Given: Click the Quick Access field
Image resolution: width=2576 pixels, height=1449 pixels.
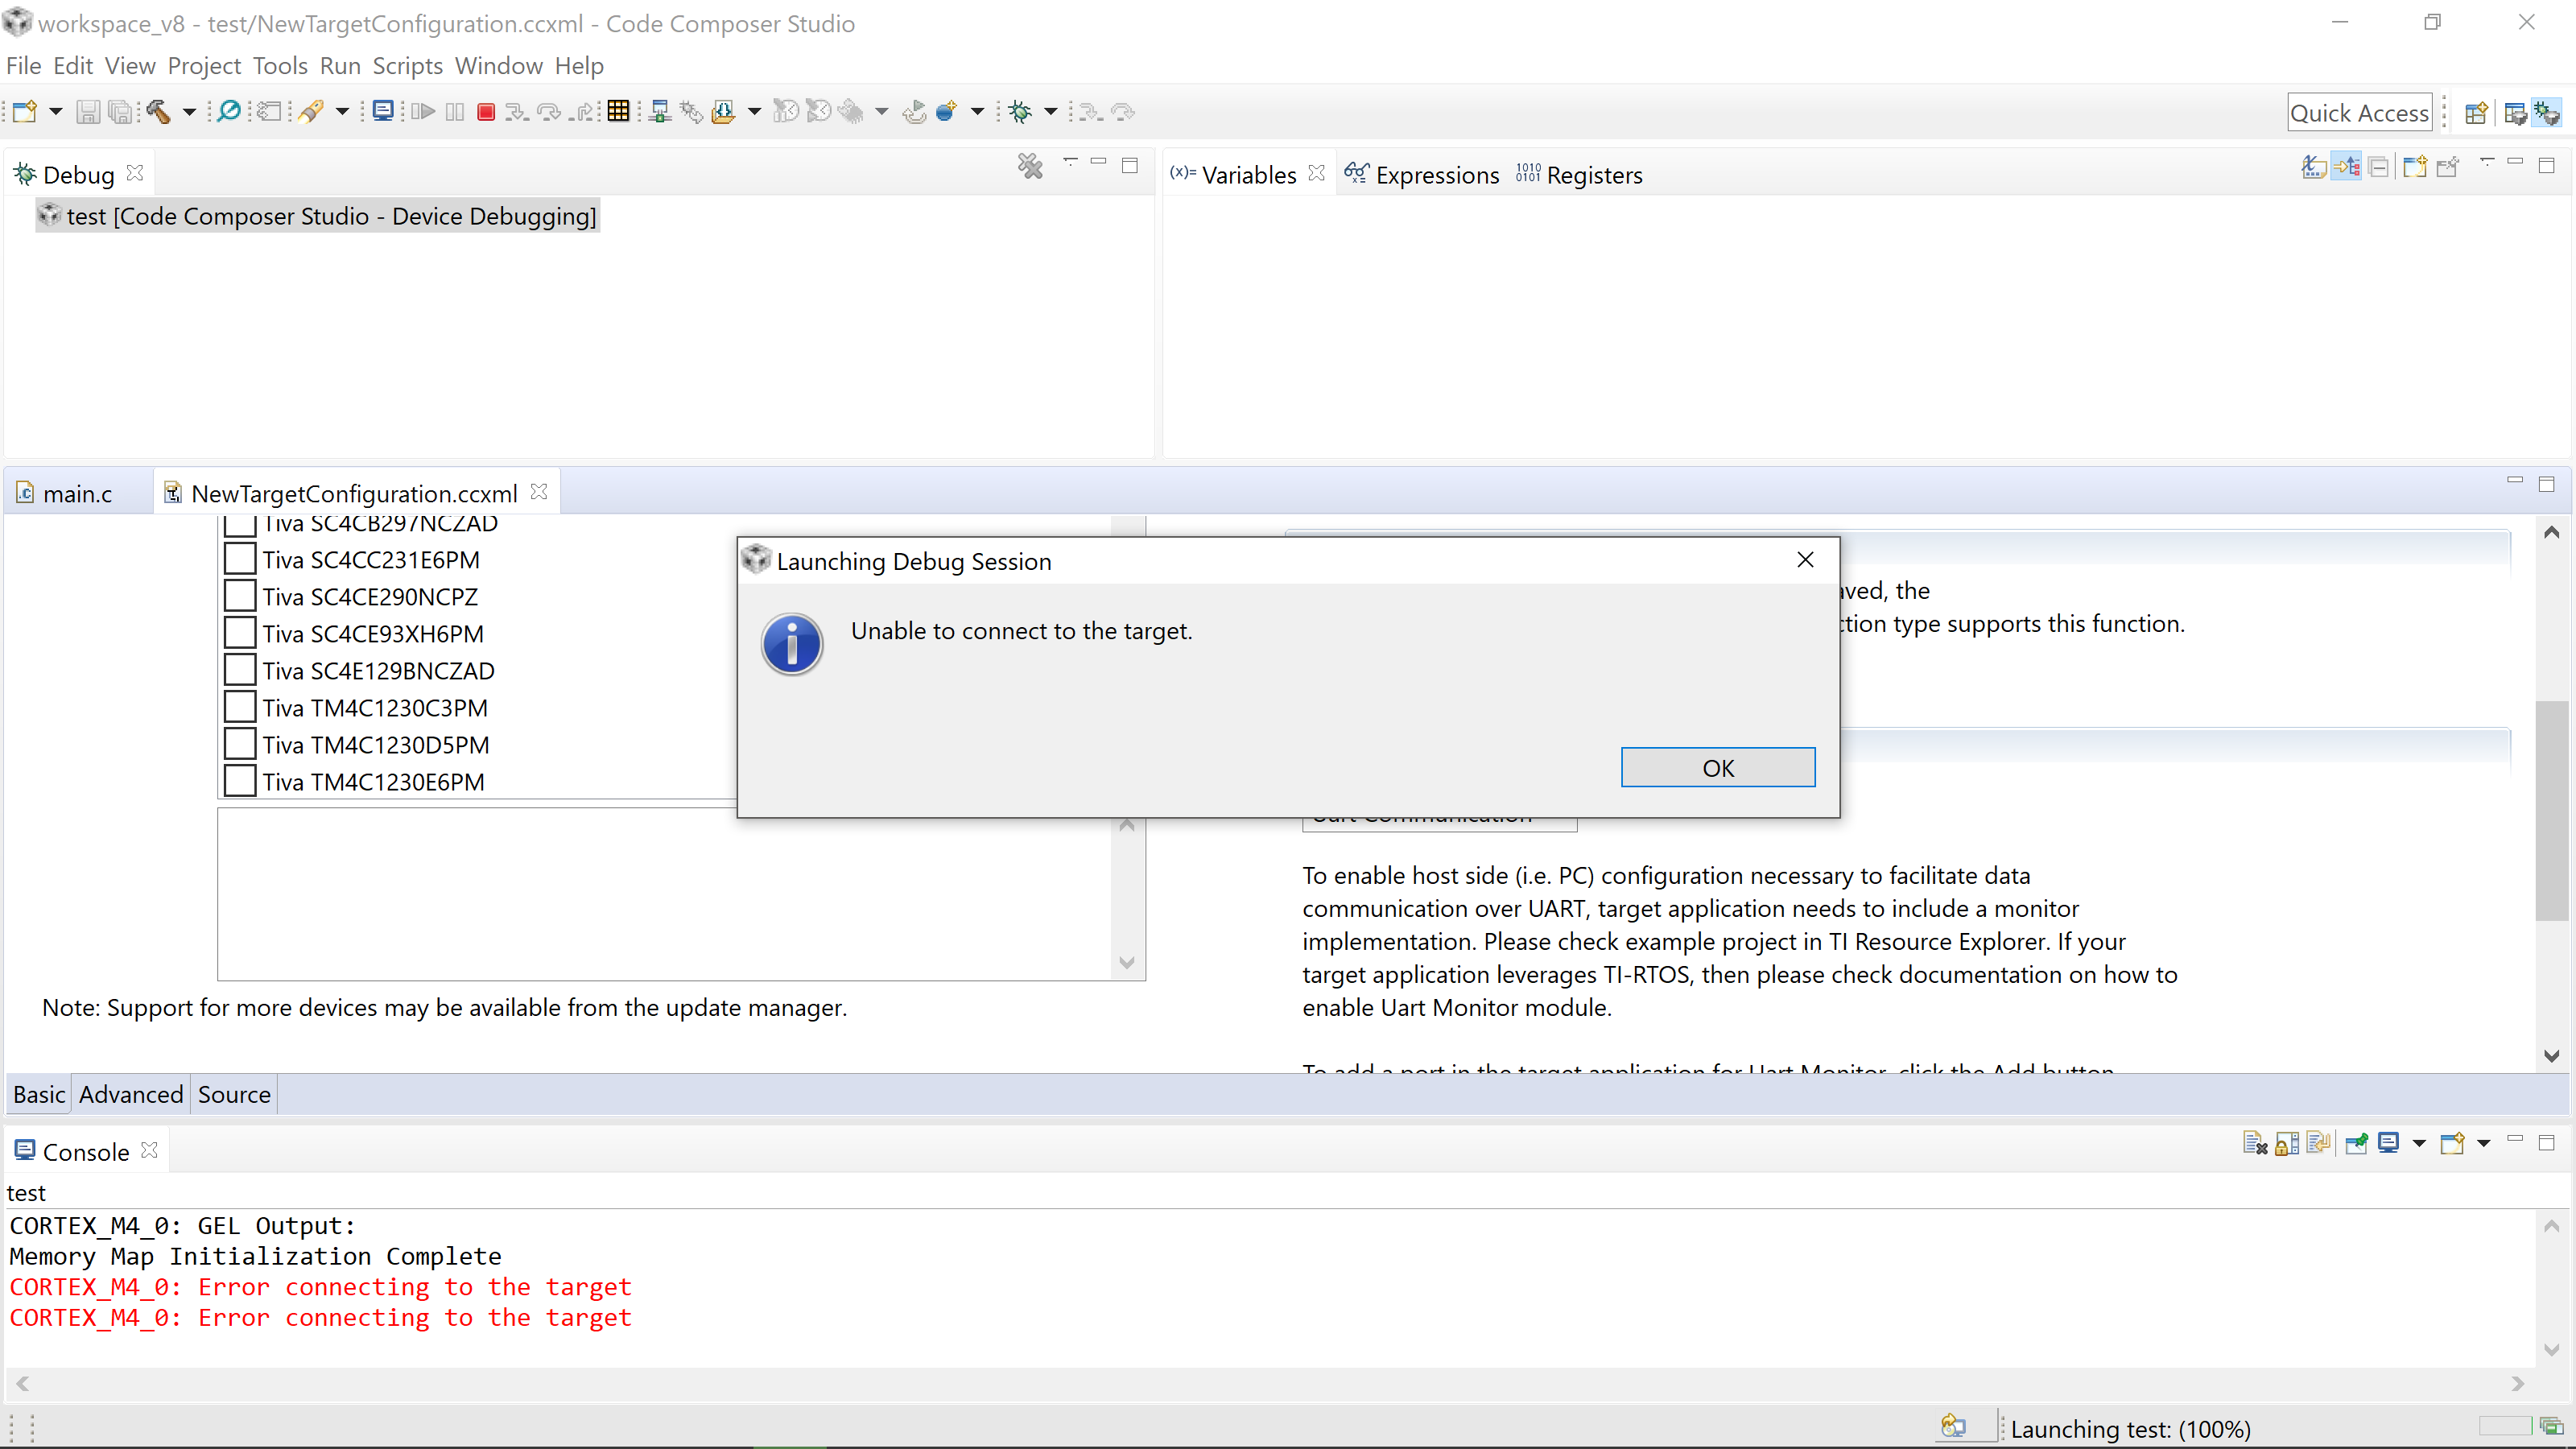Looking at the screenshot, I should pos(2359,113).
